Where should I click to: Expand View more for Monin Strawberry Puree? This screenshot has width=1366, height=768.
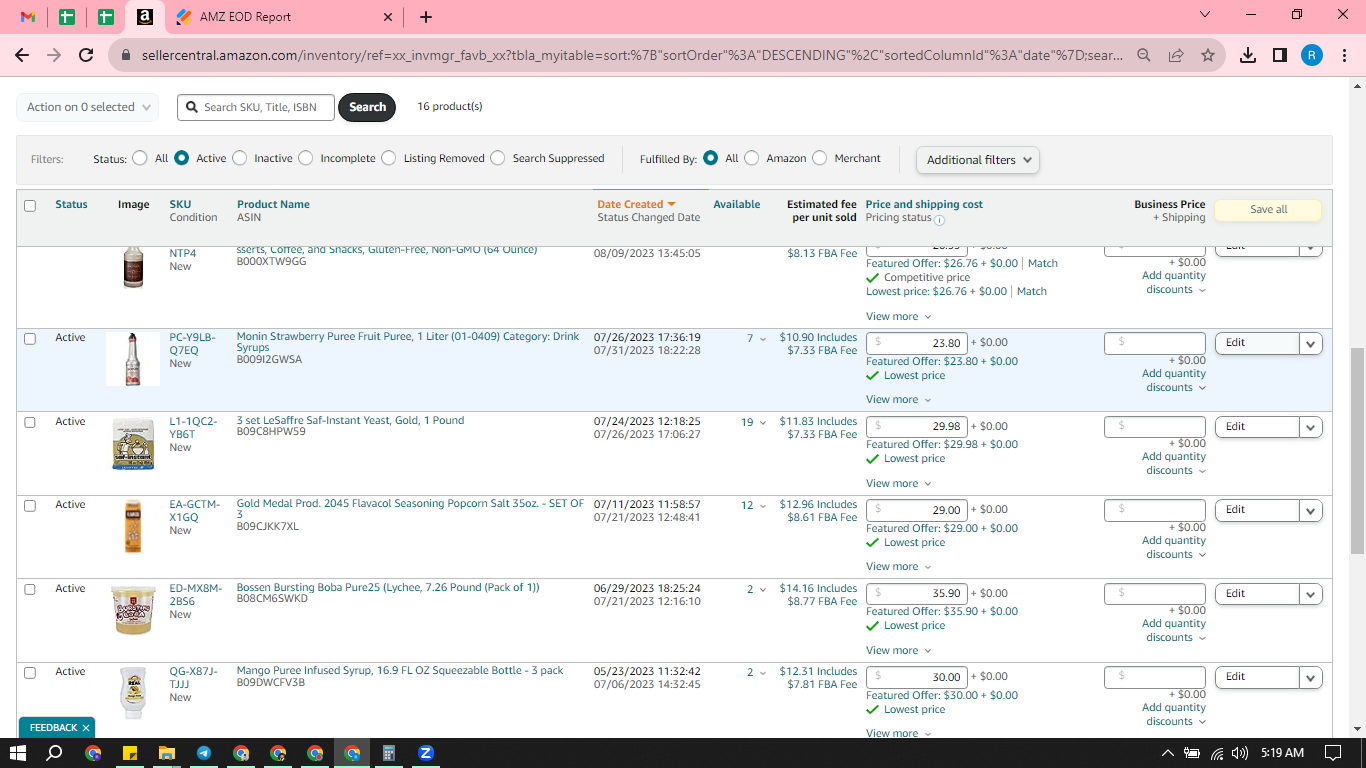898,400
